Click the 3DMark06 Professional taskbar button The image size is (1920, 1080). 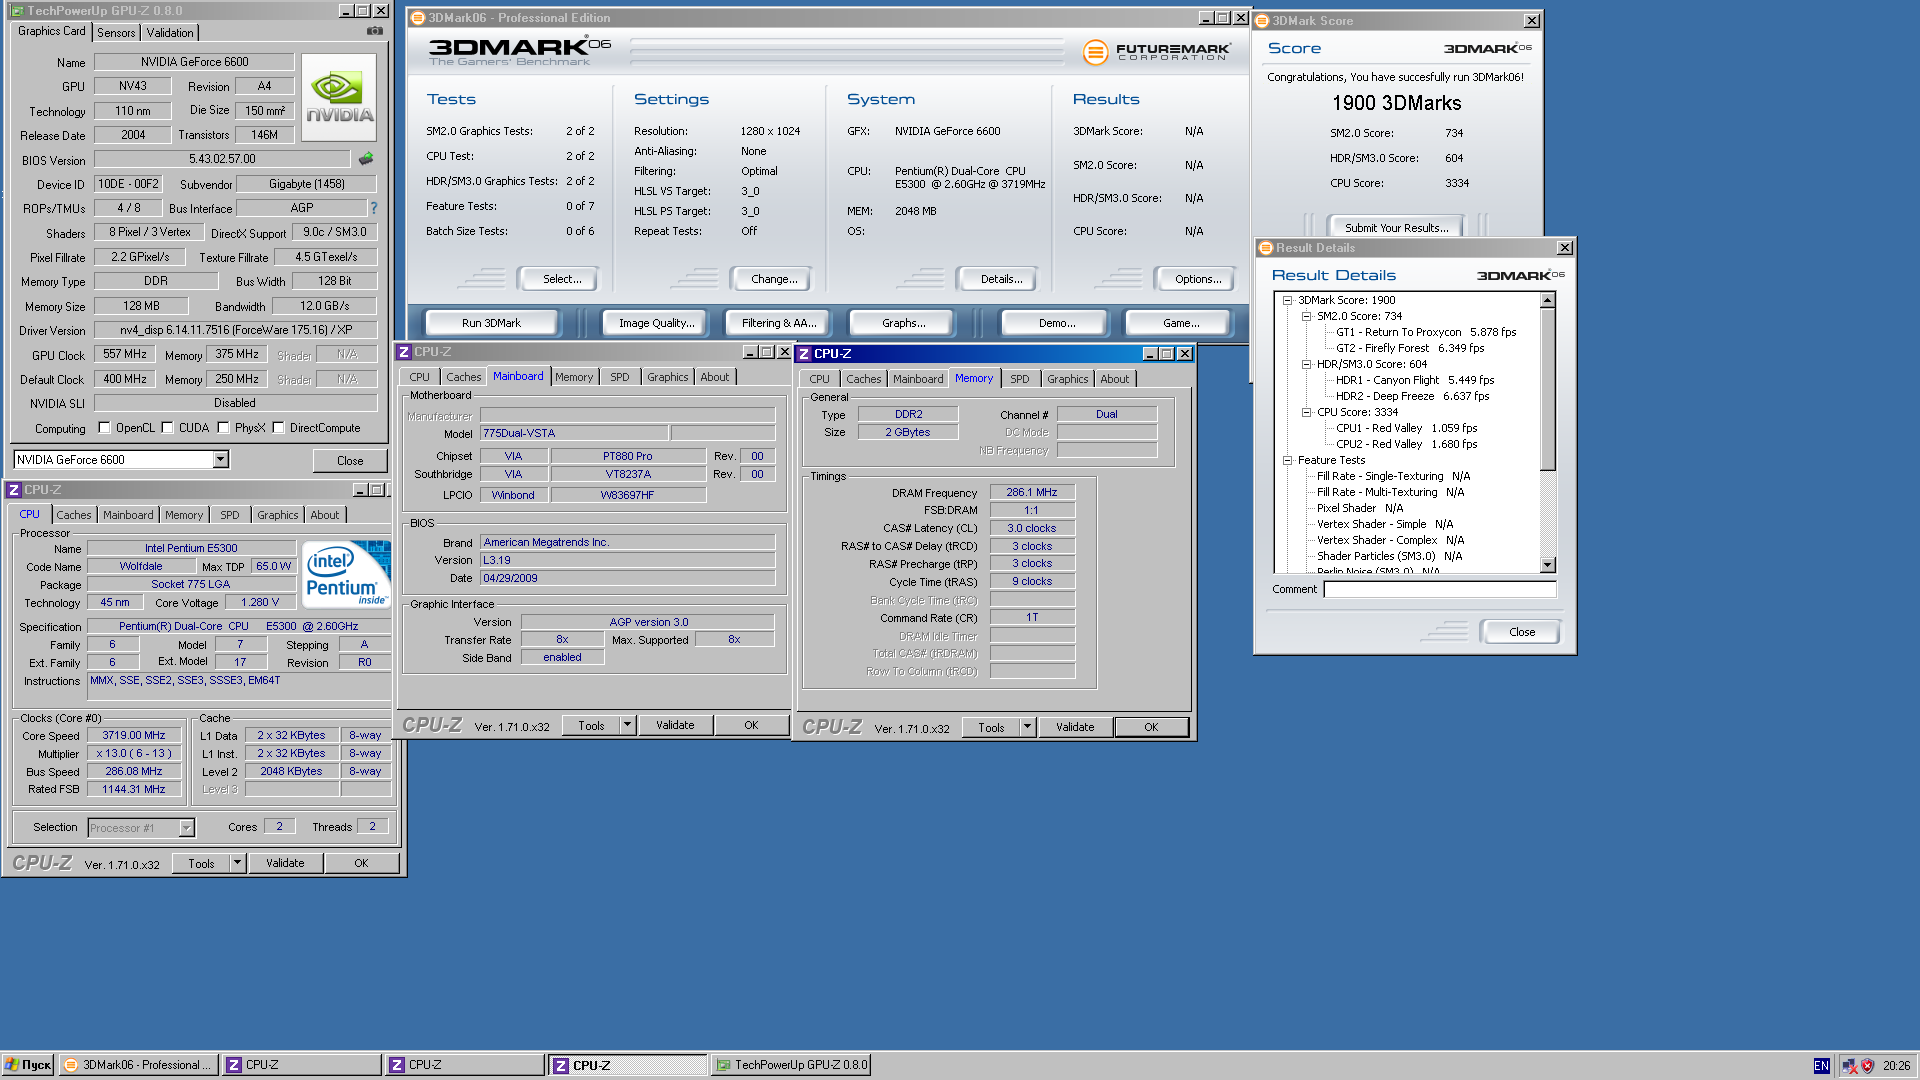(x=139, y=1065)
